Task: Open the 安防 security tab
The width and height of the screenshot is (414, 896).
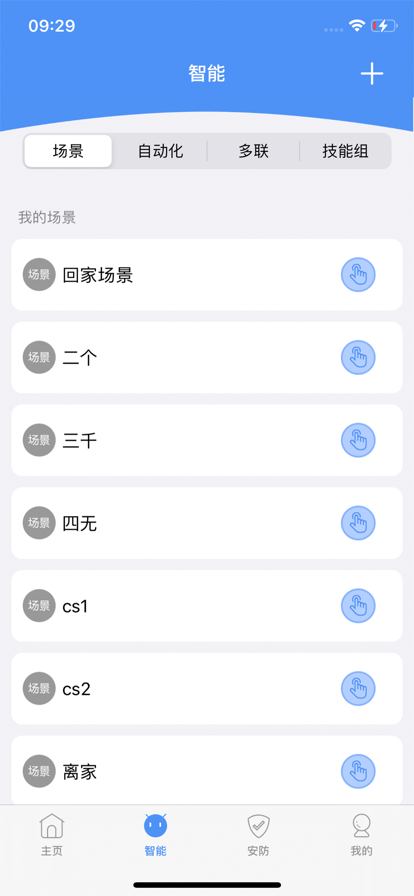Action: [258, 835]
